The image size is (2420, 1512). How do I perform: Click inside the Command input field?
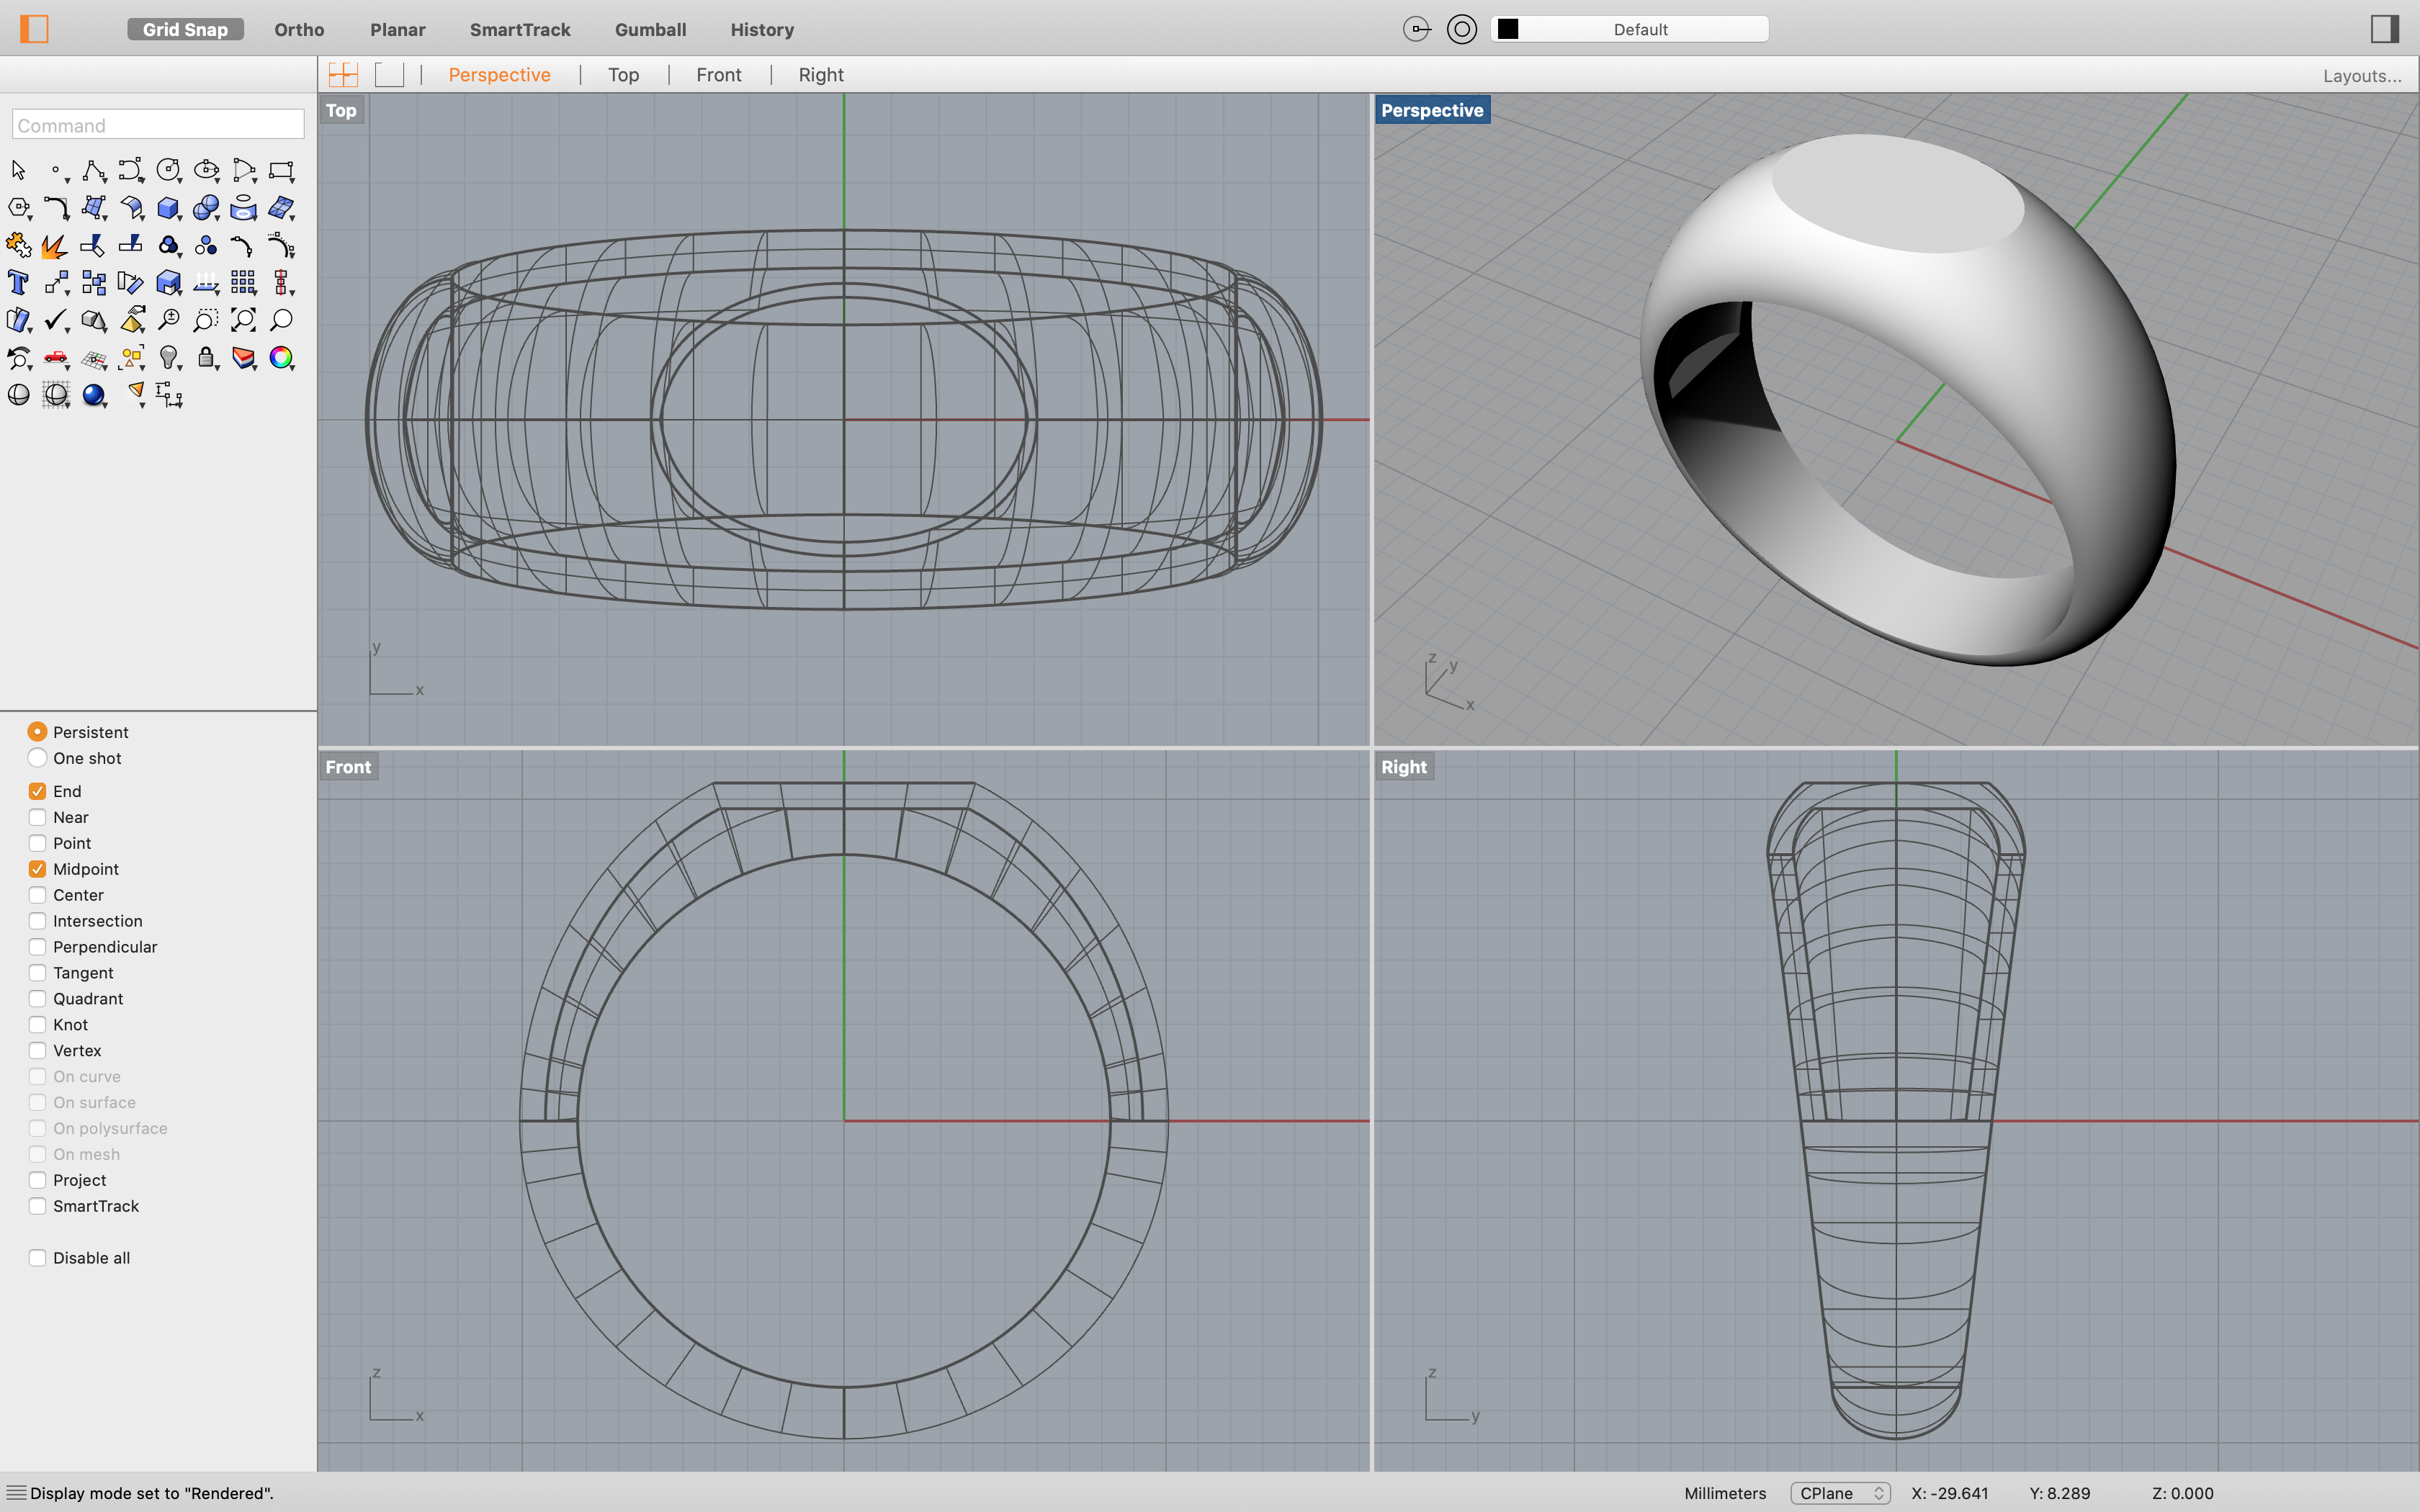pyautogui.click(x=157, y=124)
